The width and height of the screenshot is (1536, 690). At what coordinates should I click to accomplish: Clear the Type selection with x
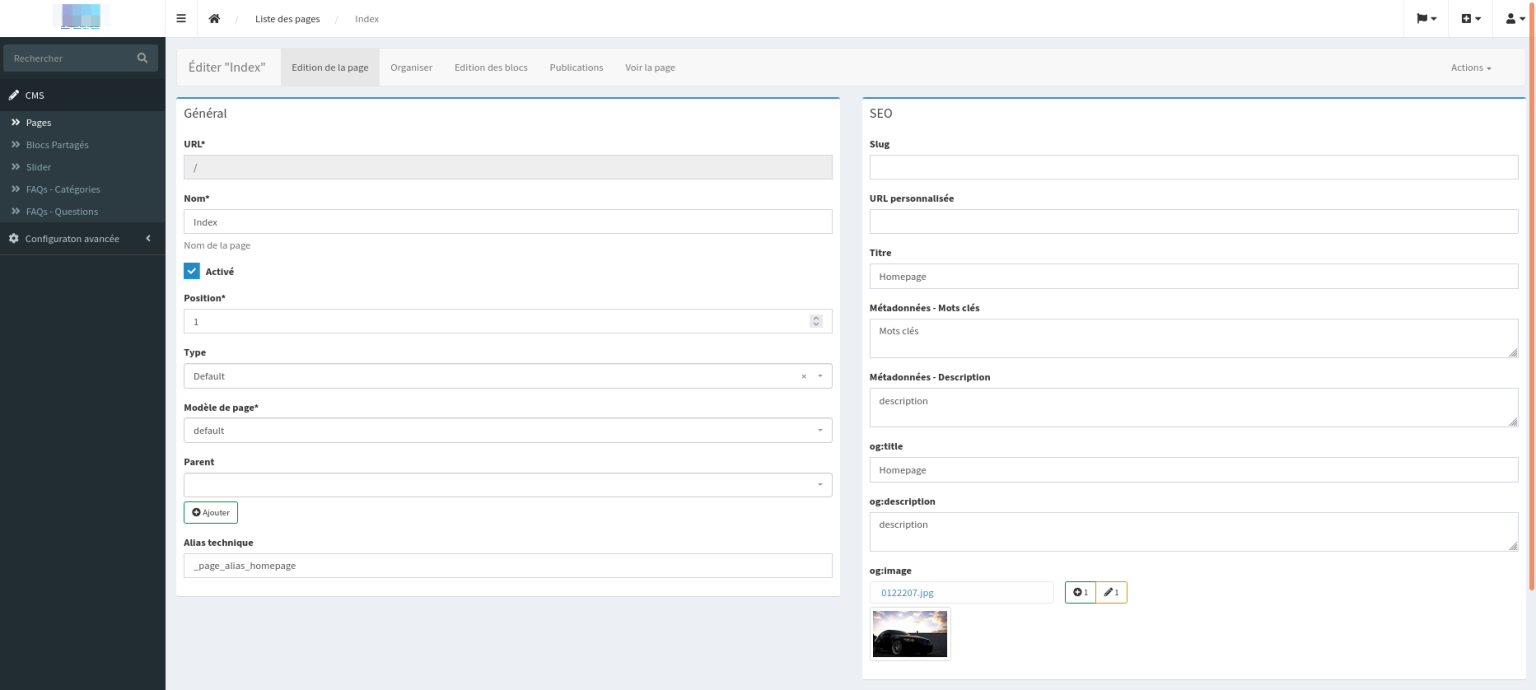[804, 377]
